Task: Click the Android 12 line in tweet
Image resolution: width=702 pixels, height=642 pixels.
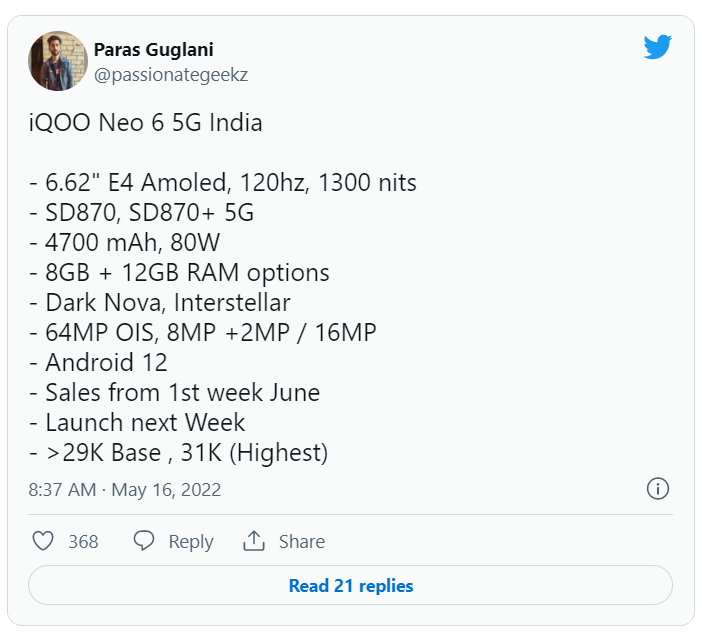Action: 105,362
